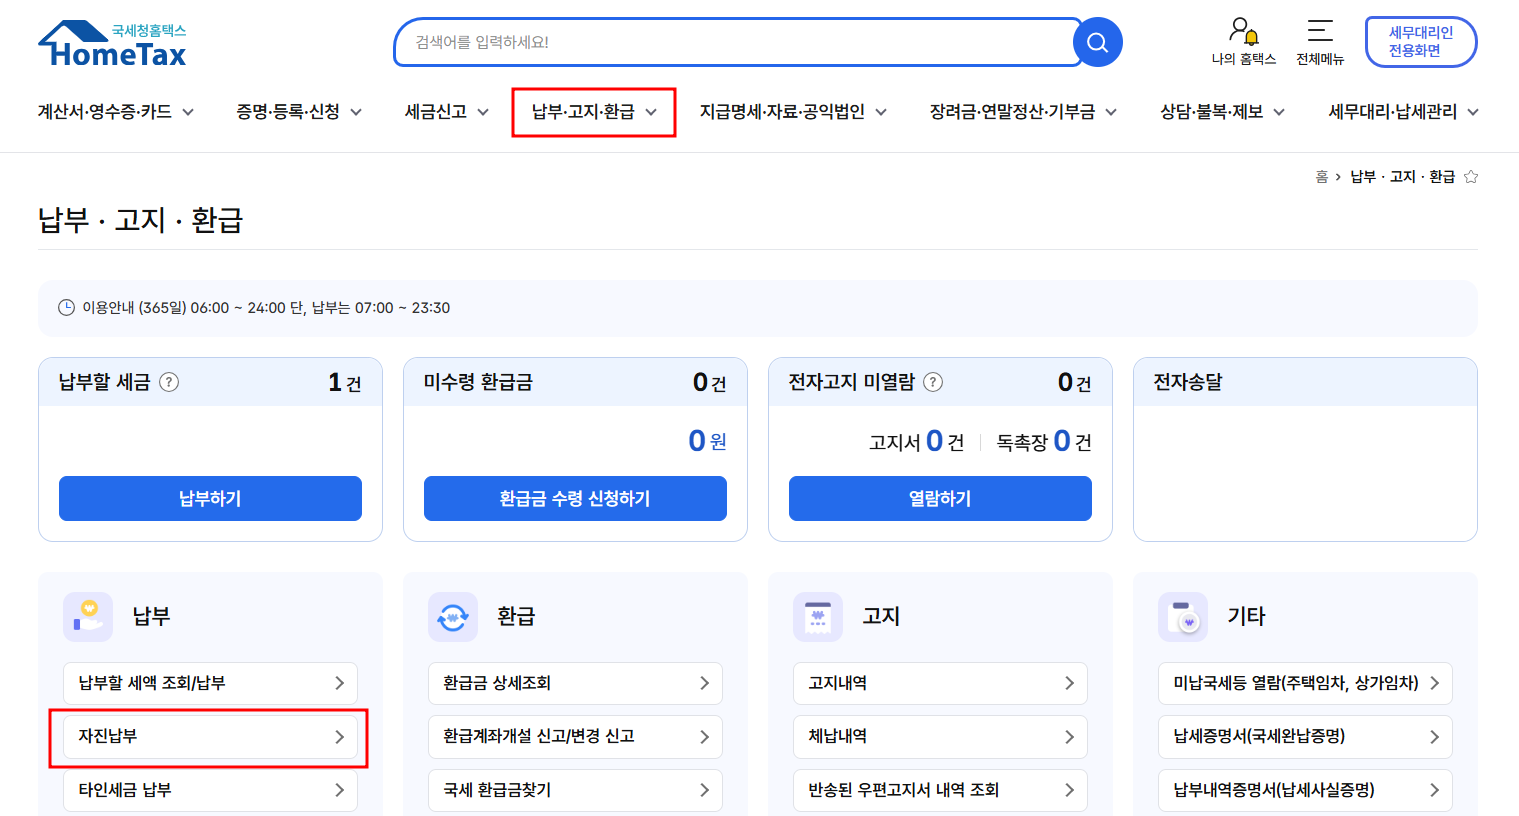Open the 증명·등록·신청 menu
The height and width of the screenshot is (816, 1519).
tap(298, 112)
